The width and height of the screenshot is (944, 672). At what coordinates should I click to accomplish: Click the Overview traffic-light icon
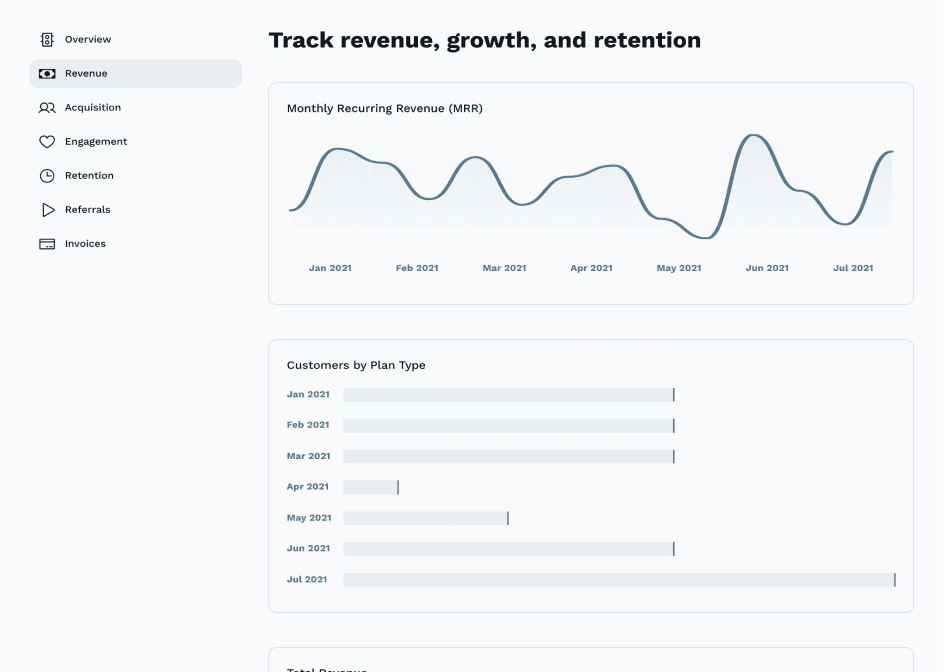(47, 40)
